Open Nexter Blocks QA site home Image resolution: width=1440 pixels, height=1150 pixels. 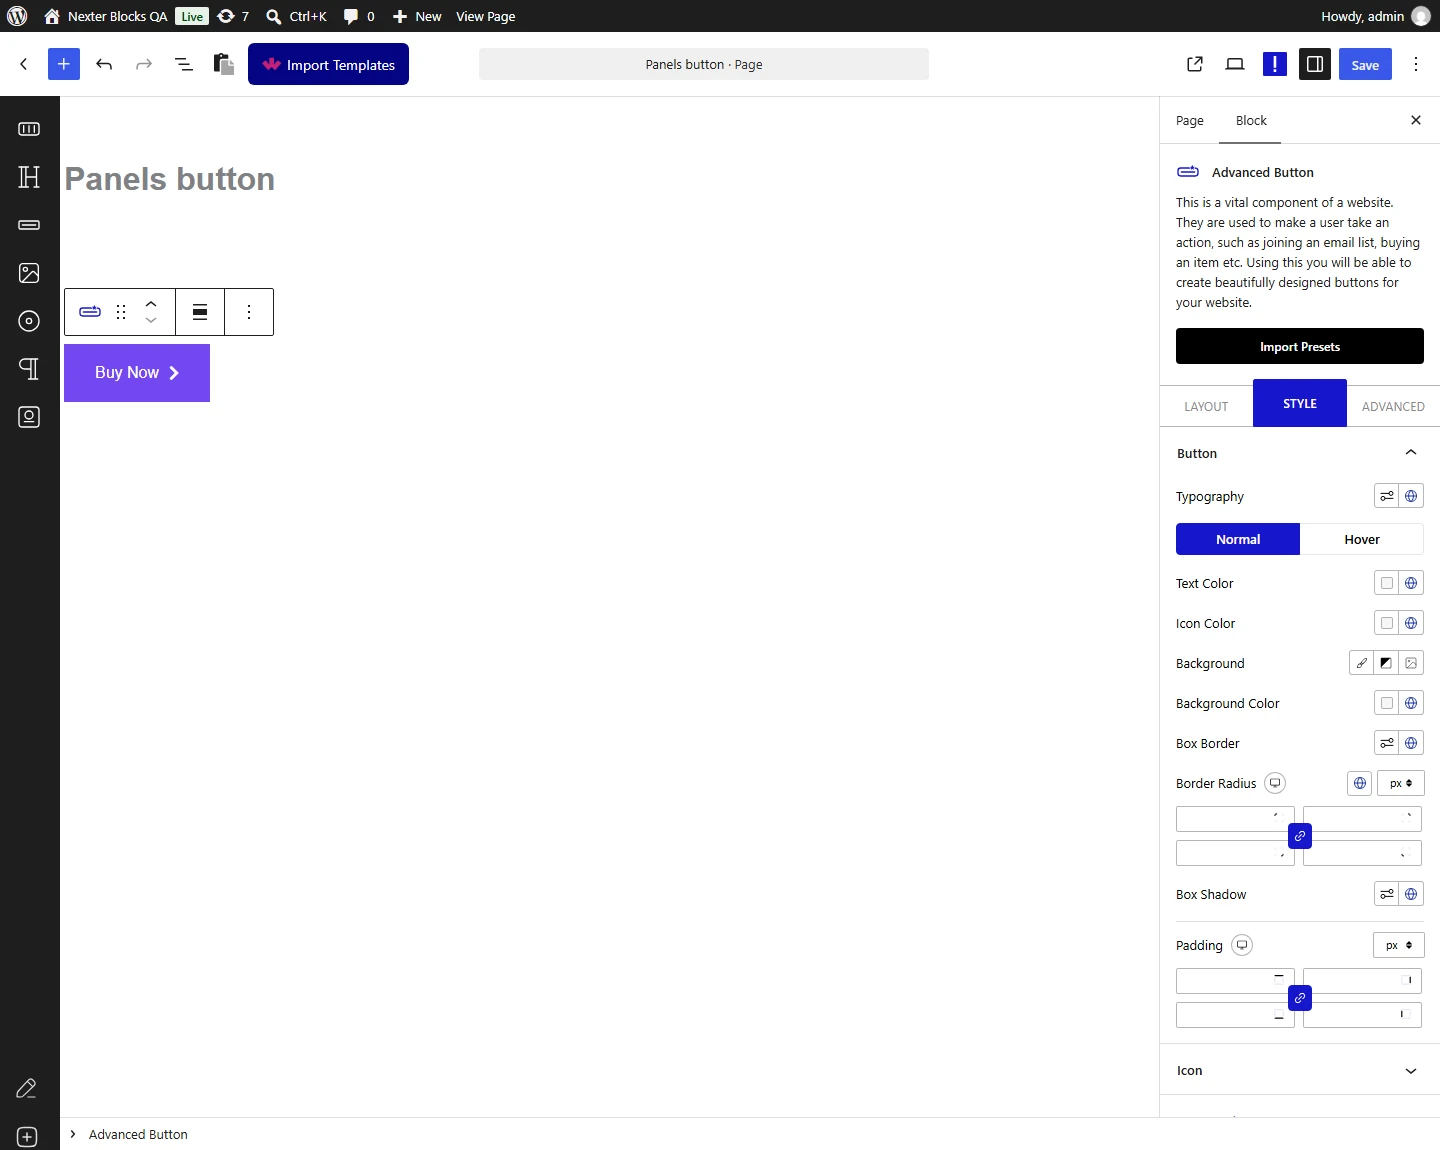(106, 16)
